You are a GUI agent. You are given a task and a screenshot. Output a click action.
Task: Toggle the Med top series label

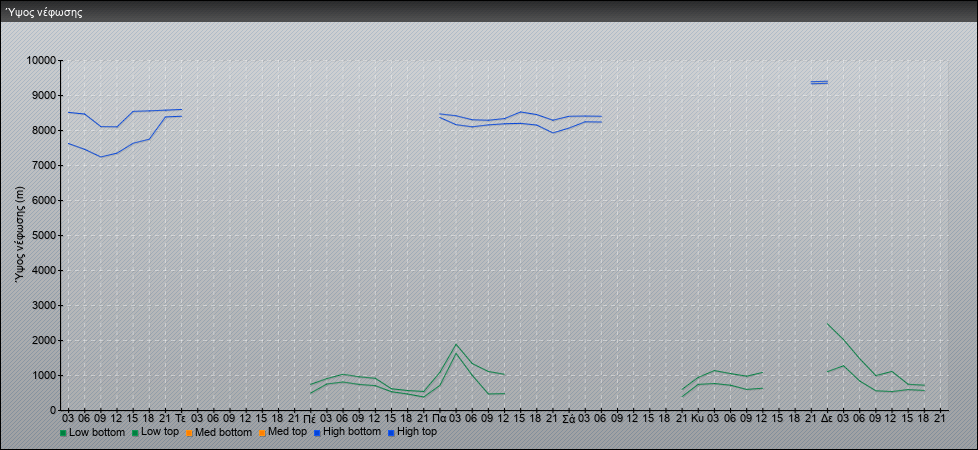pyautogui.click(x=287, y=432)
